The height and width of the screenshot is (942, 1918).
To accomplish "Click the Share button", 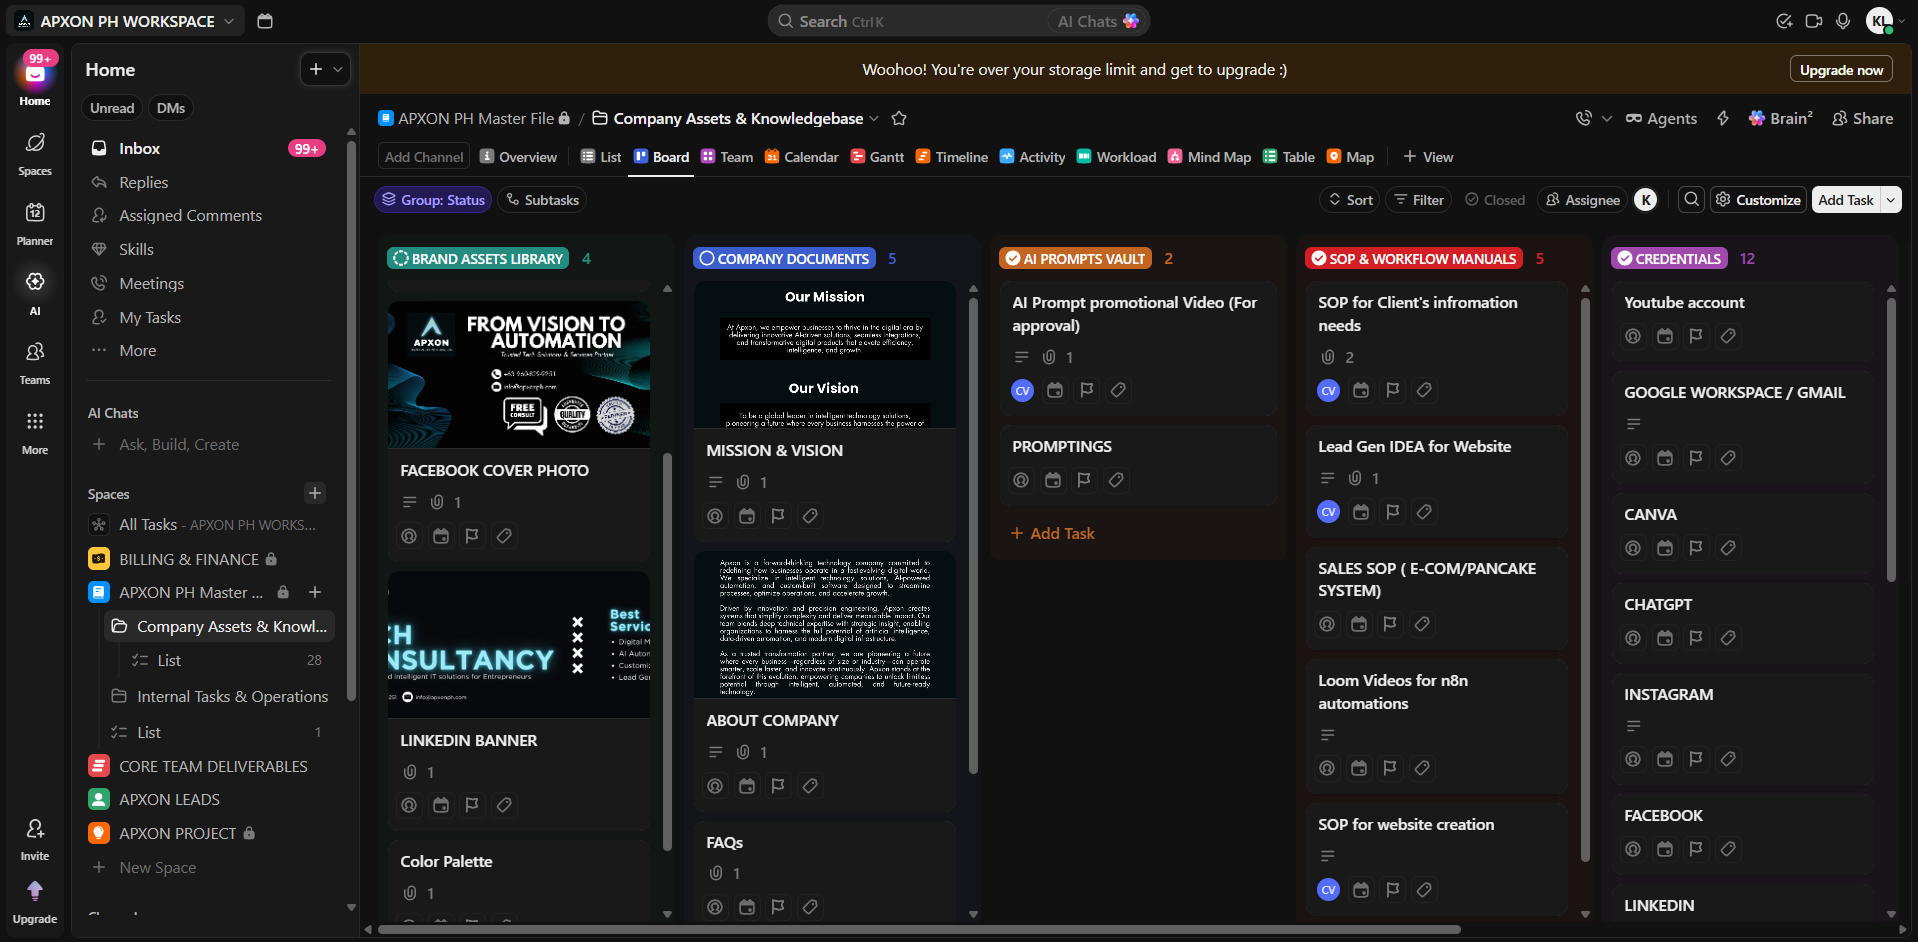I will click(1862, 118).
